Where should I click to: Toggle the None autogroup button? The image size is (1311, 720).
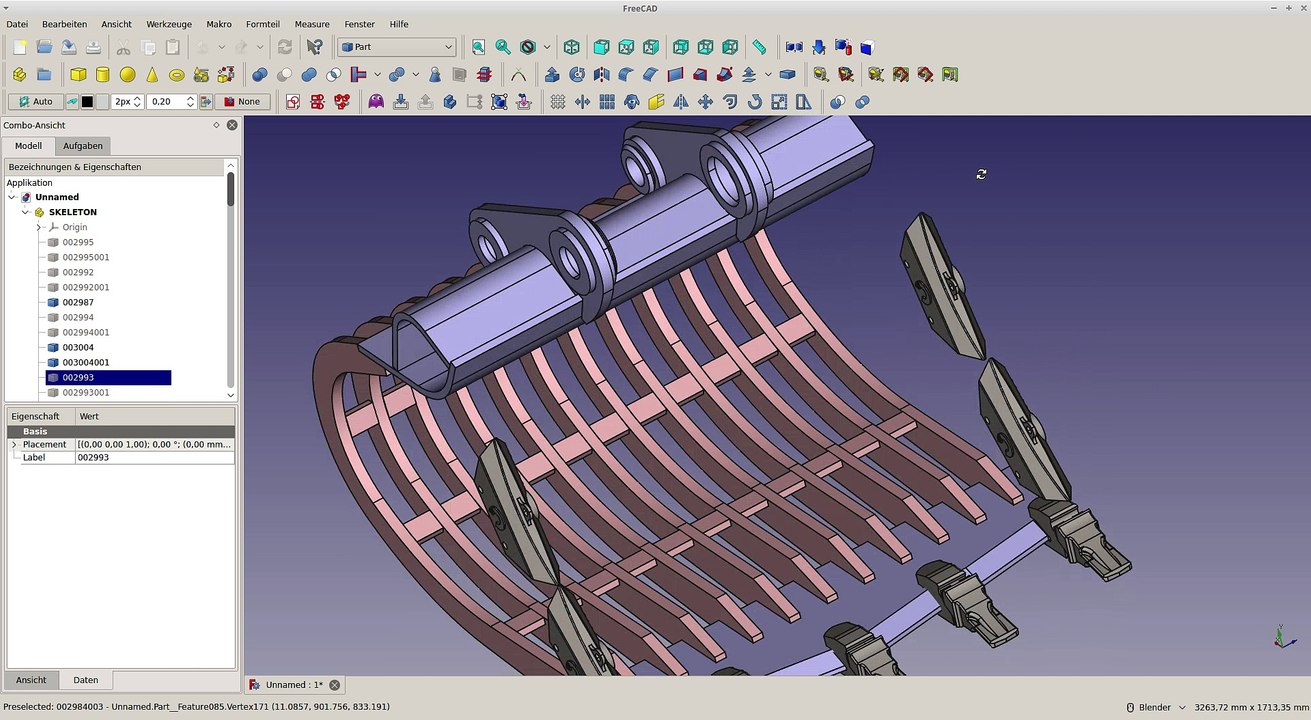click(243, 102)
